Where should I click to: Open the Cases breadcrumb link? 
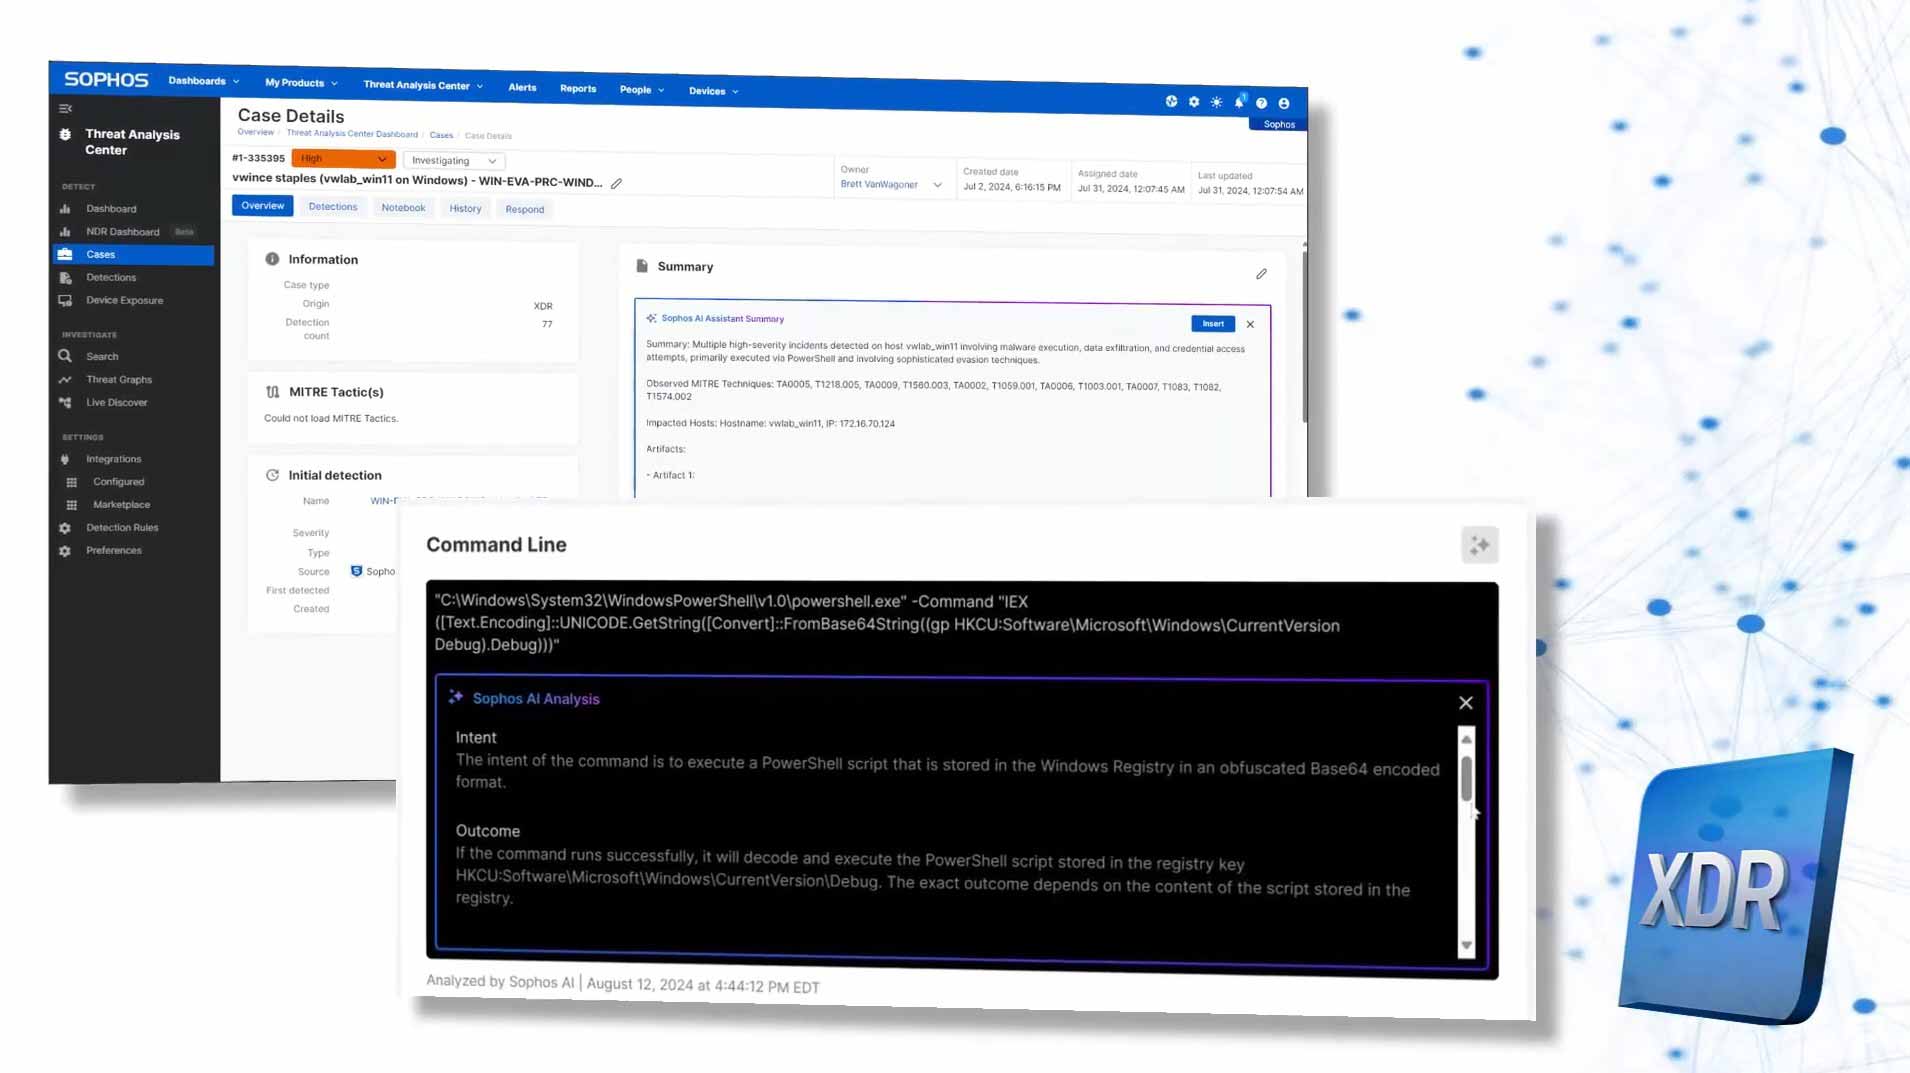click(441, 135)
